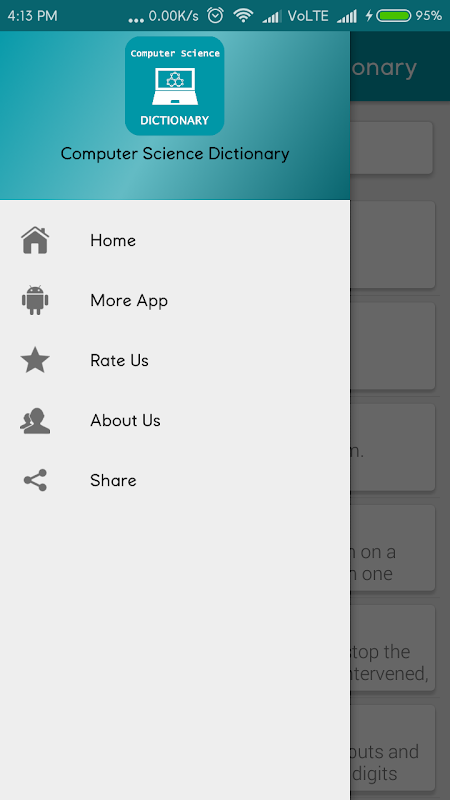This screenshot has width=450, height=800.
Task: Open the Home menu item
Action: coord(175,240)
